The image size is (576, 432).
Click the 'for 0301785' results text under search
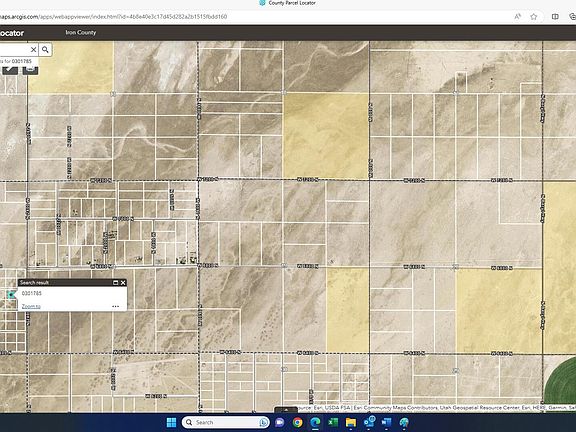(17, 61)
